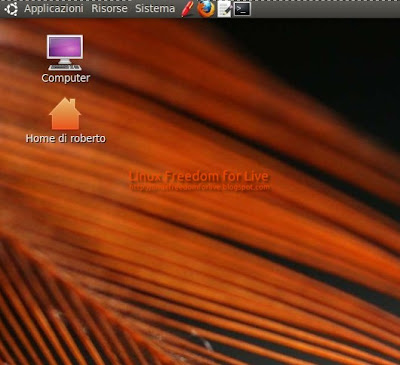Launch the red pen application icon

coord(187,9)
